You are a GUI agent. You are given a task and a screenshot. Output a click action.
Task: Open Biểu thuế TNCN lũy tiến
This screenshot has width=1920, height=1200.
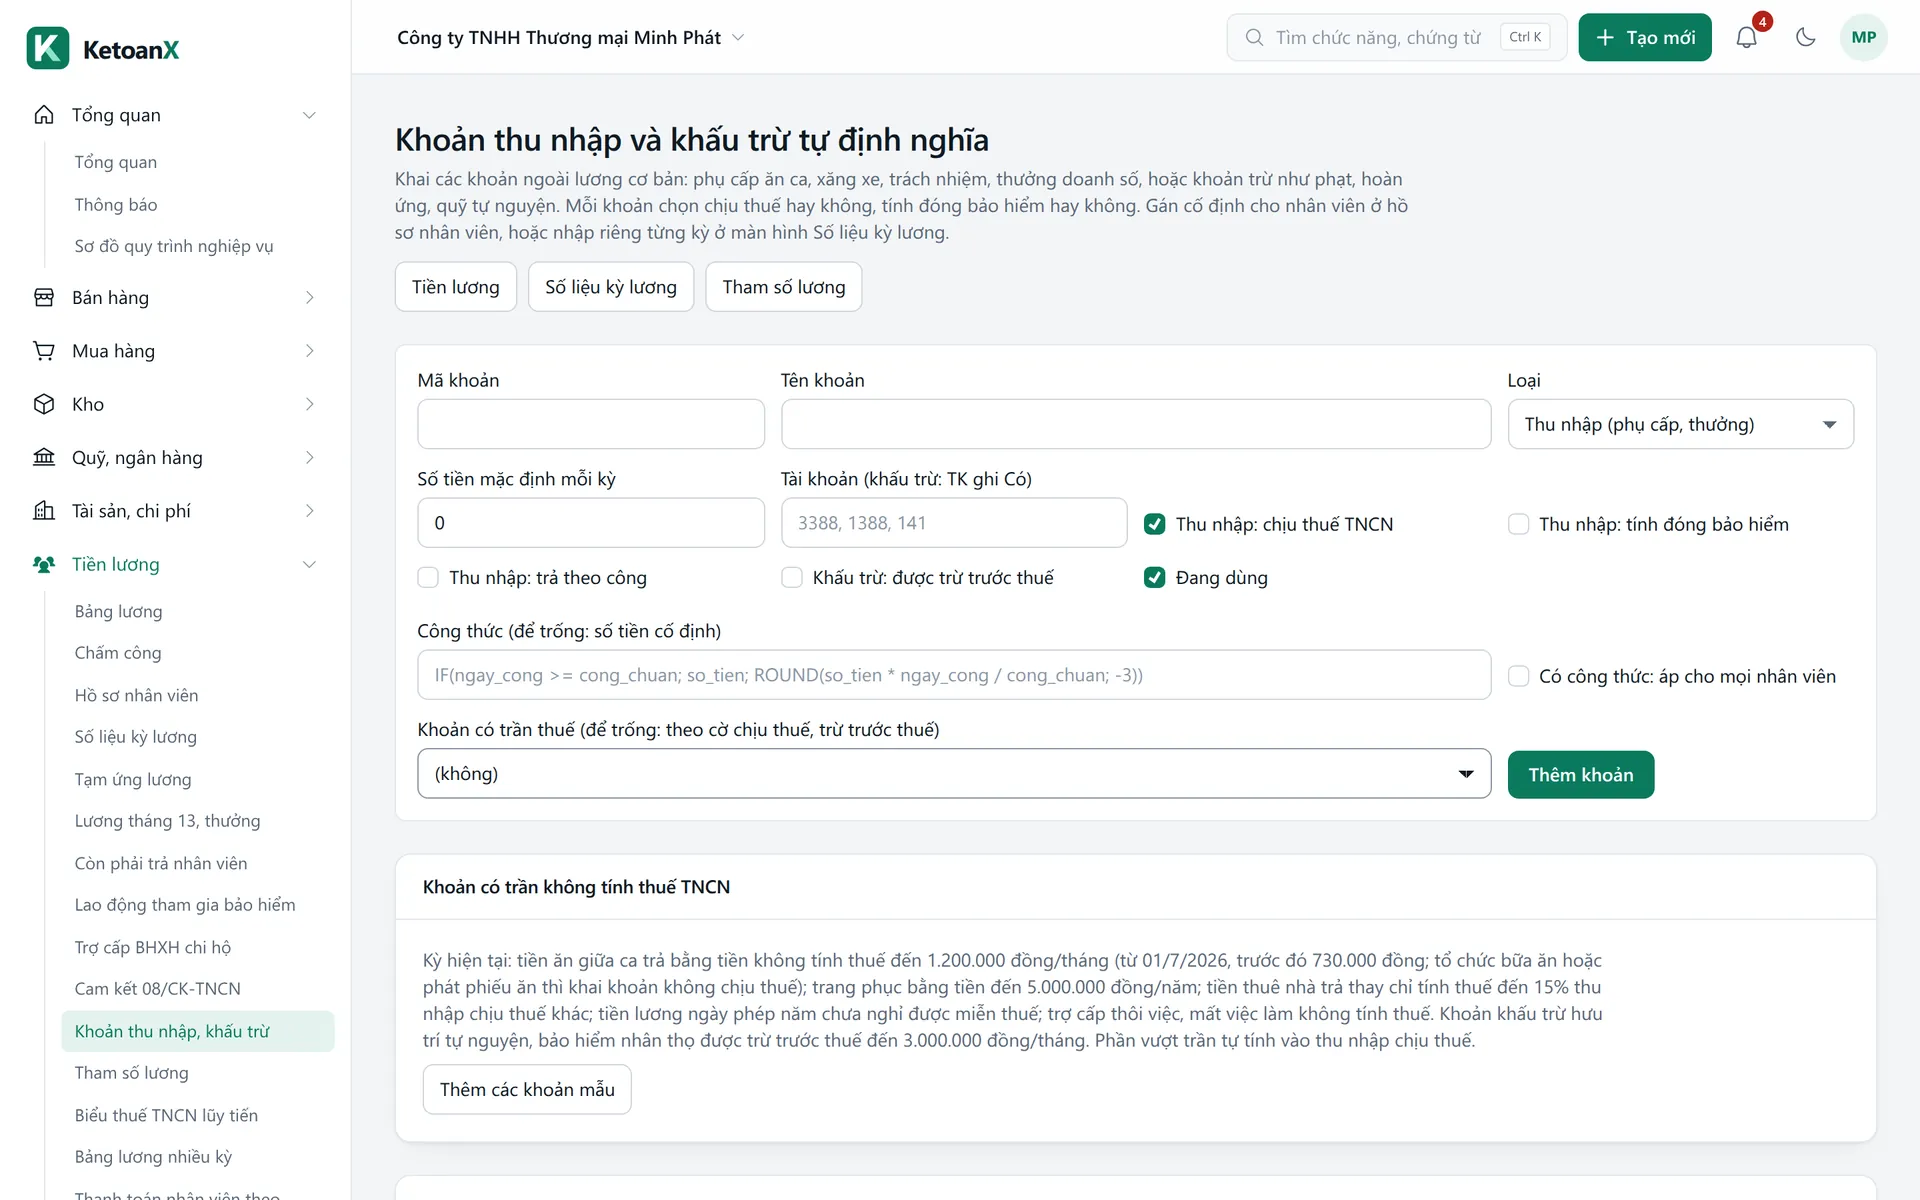[166, 1115]
